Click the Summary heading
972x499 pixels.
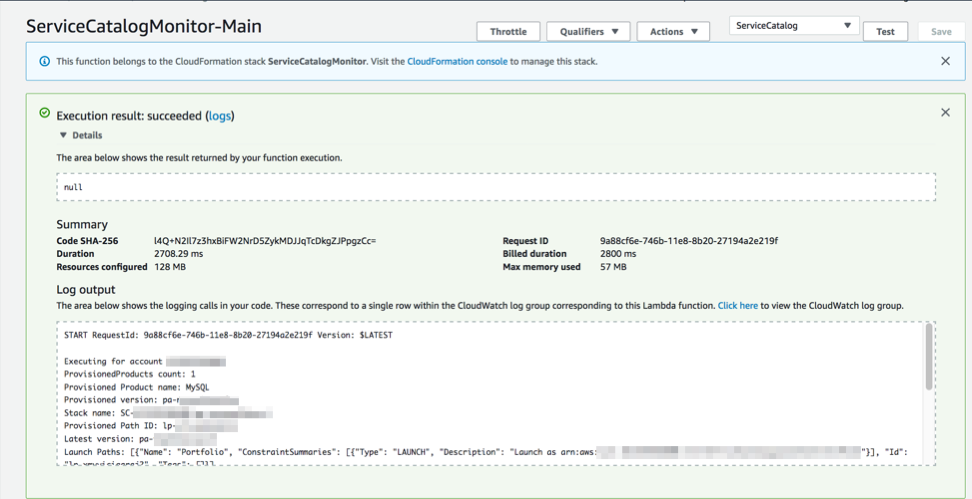click(x=82, y=224)
